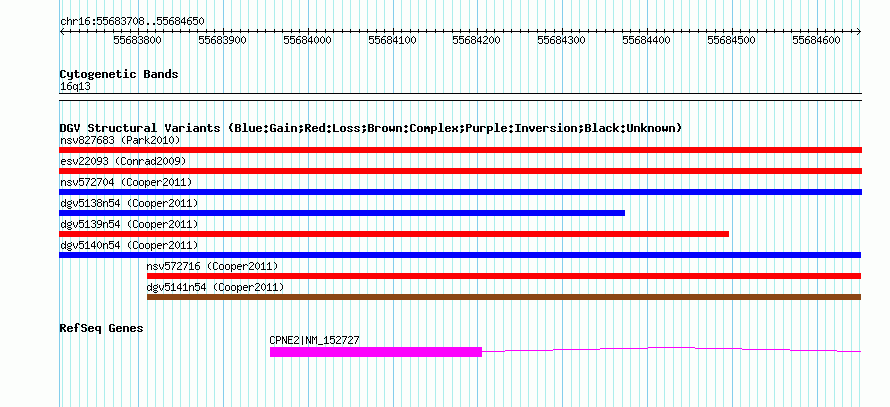This screenshot has width=890, height=407.
Task: Click ruler position 55684300
Action: [561, 40]
